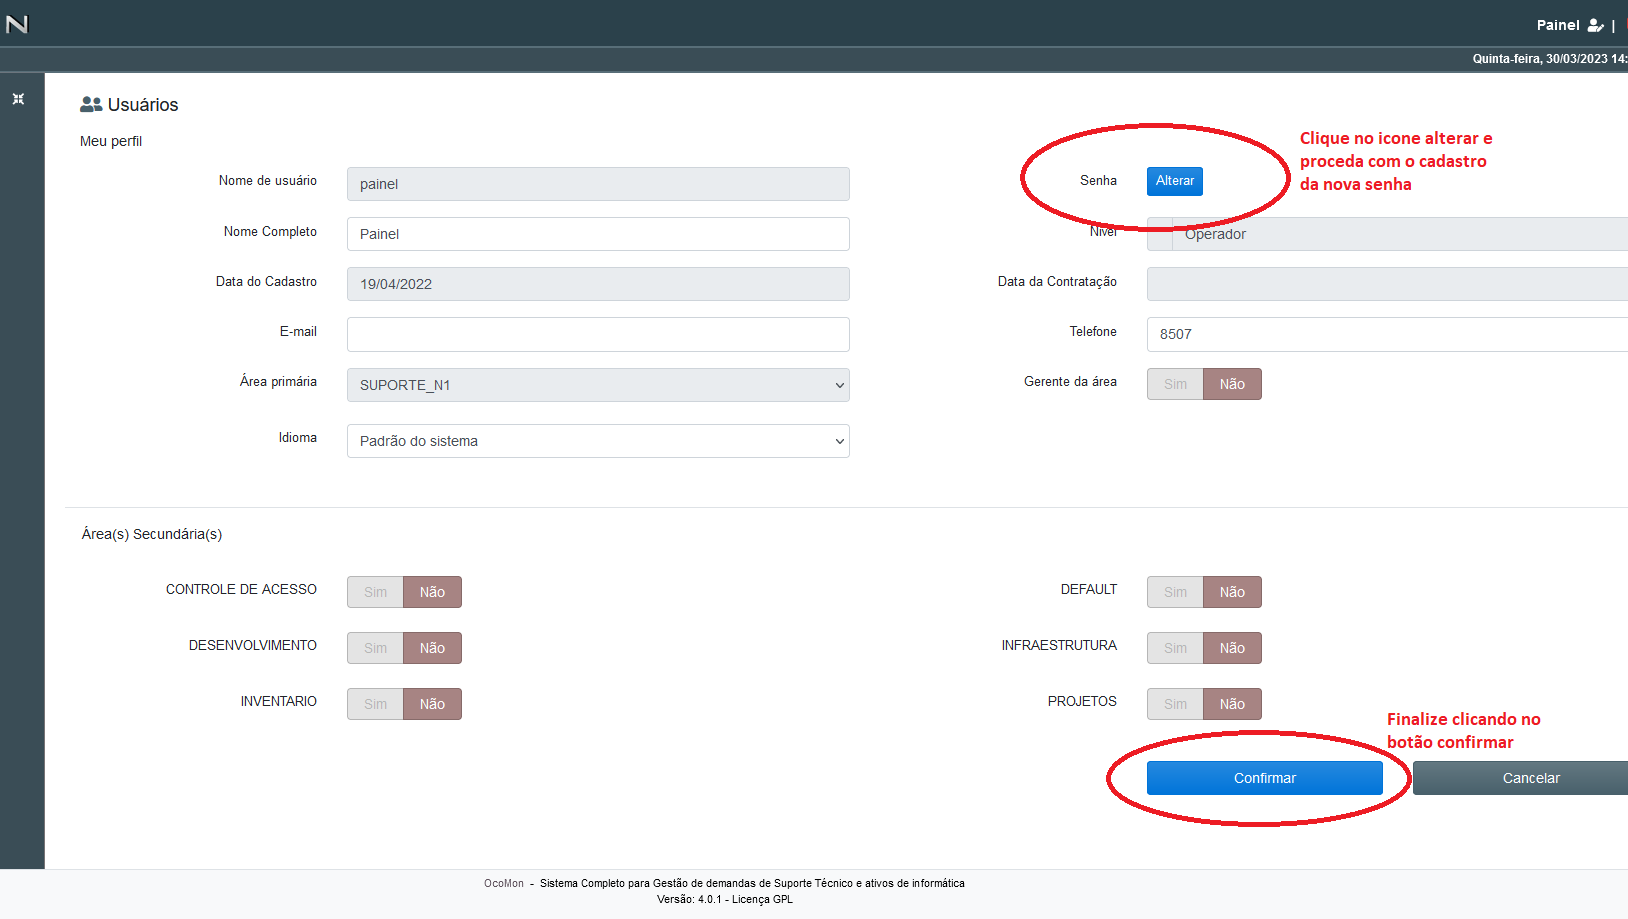The height and width of the screenshot is (919, 1628).
Task: Click the Cancelar button
Action: point(1520,778)
